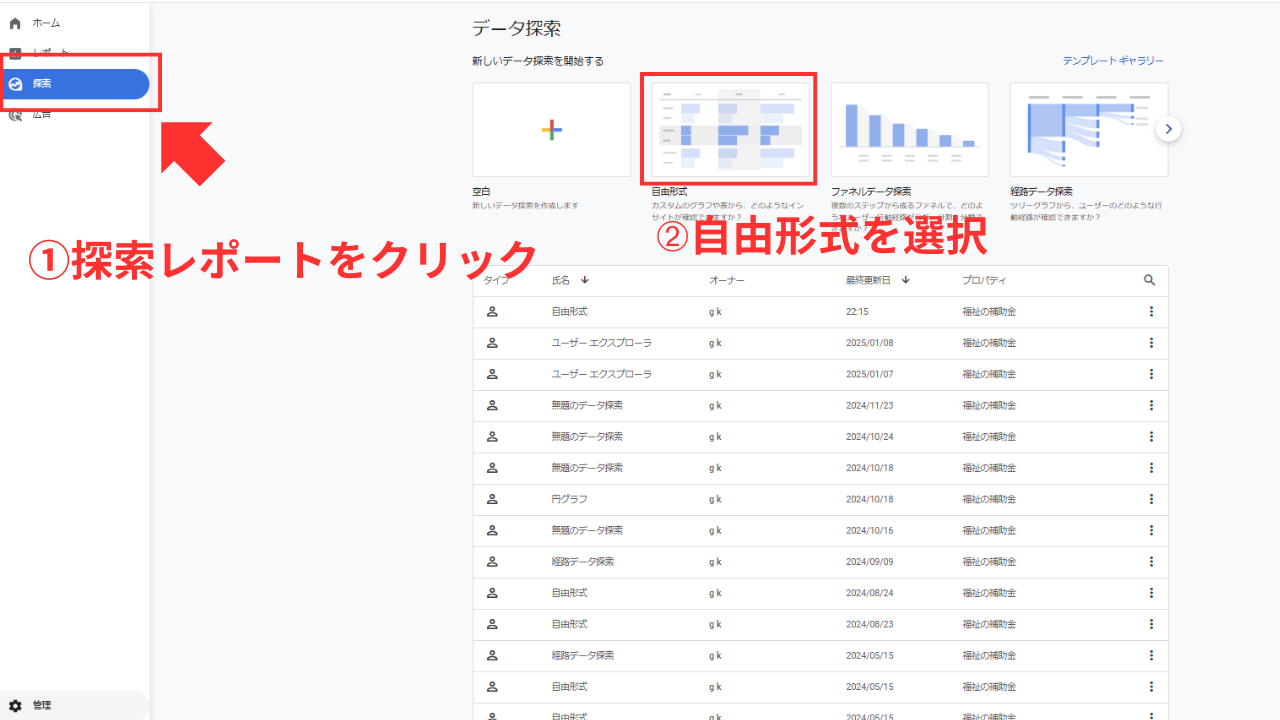Click person type icon in the 2024/09/09 row
The height and width of the screenshot is (720, 1280).
coord(492,562)
